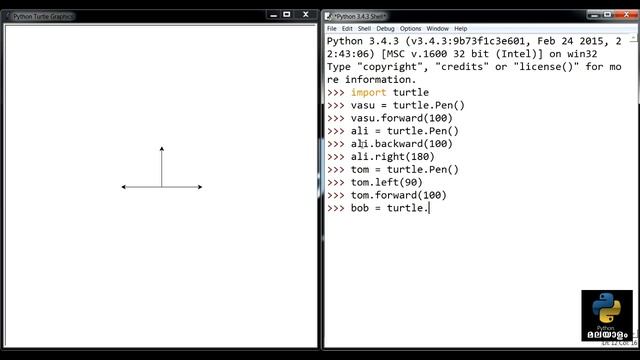The height and width of the screenshot is (360, 640).
Task: Click the 'ali = turtle.Pen()' line
Action: [404, 131]
